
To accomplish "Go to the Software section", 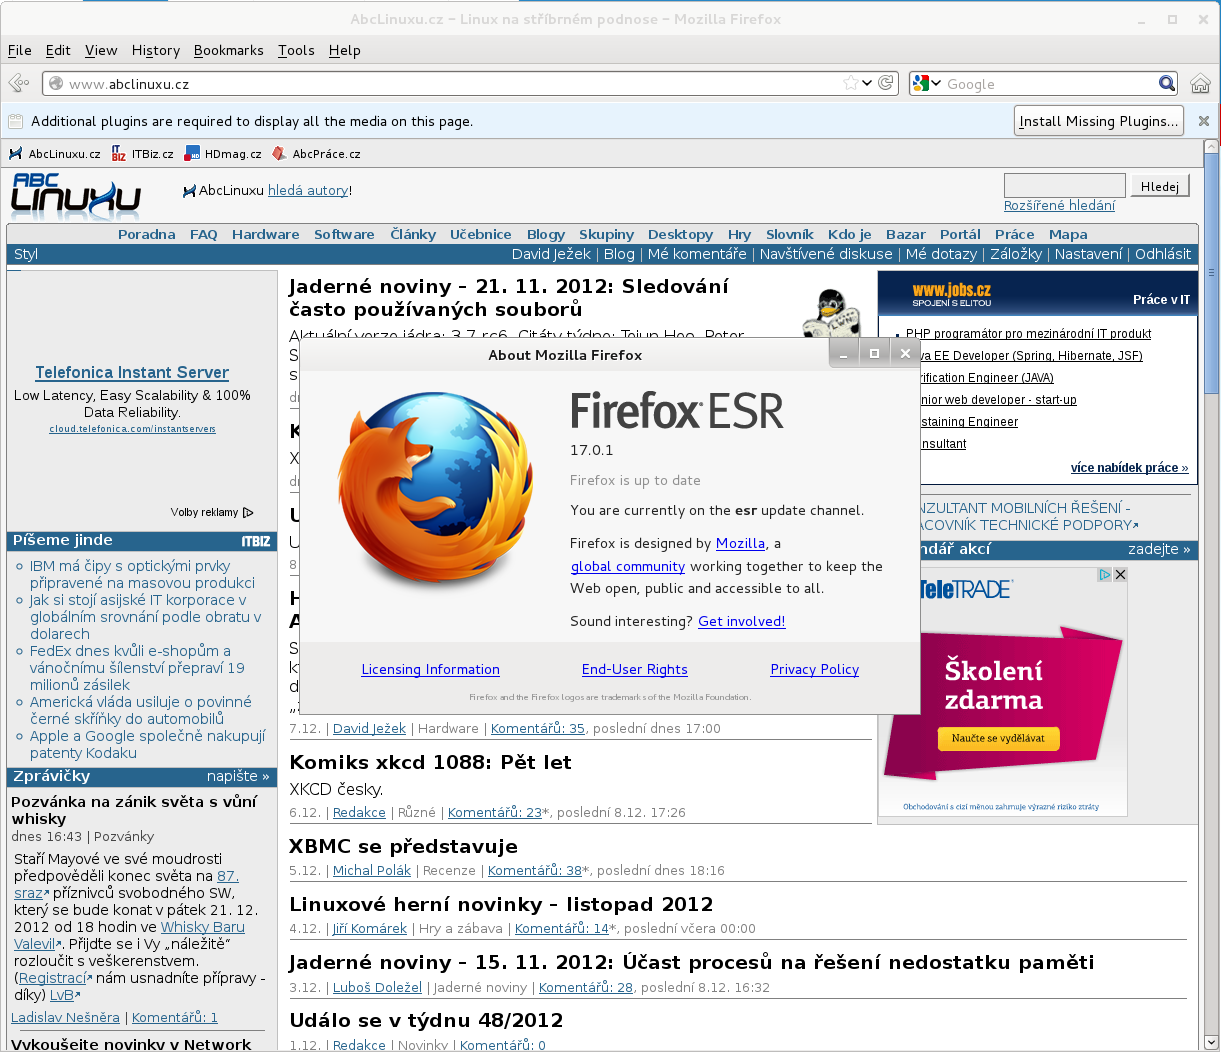I will [344, 234].
